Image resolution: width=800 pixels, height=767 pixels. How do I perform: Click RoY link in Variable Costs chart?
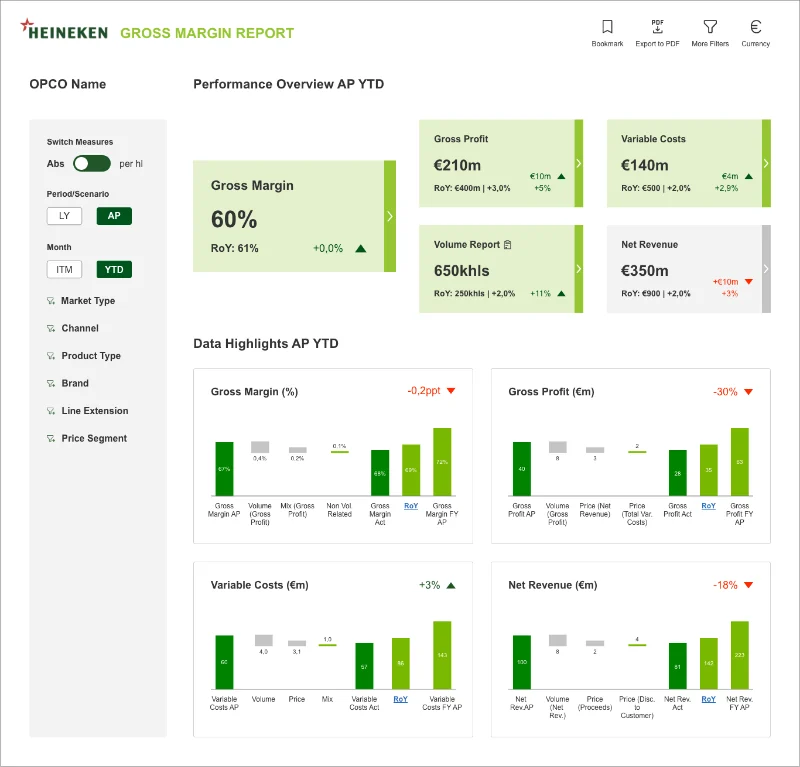pos(401,699)
